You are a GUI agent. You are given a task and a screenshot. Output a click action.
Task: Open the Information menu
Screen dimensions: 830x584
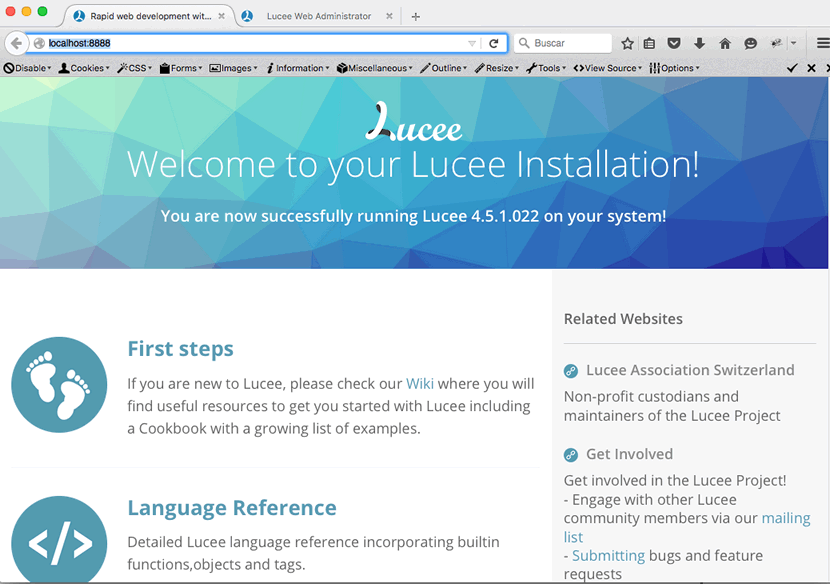coord(297,68)
